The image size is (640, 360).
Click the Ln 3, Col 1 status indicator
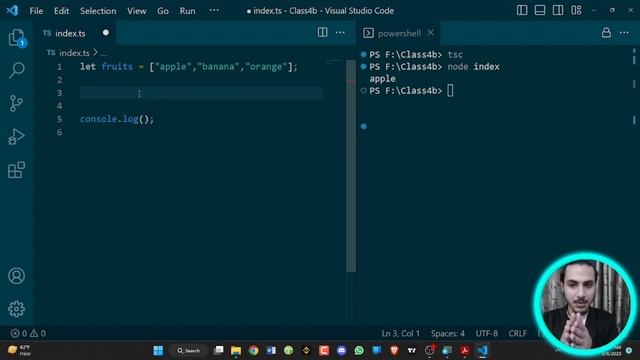click(400, 333)
